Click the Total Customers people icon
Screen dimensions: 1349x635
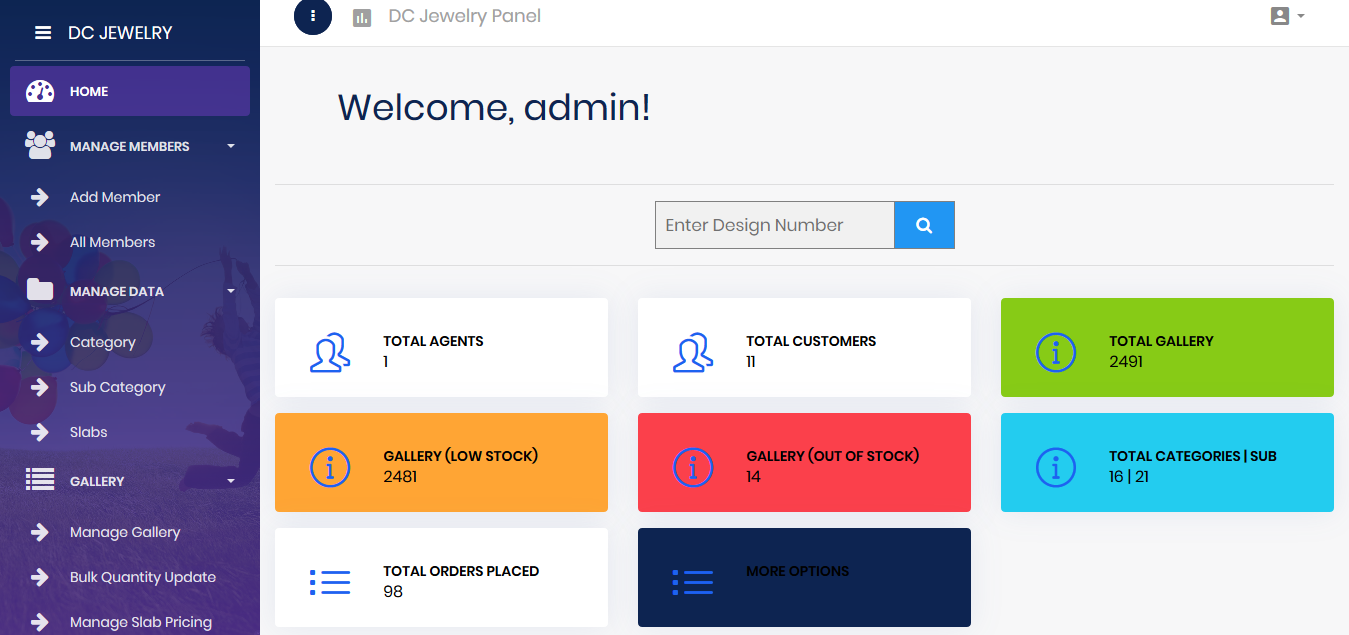(693, 352)
